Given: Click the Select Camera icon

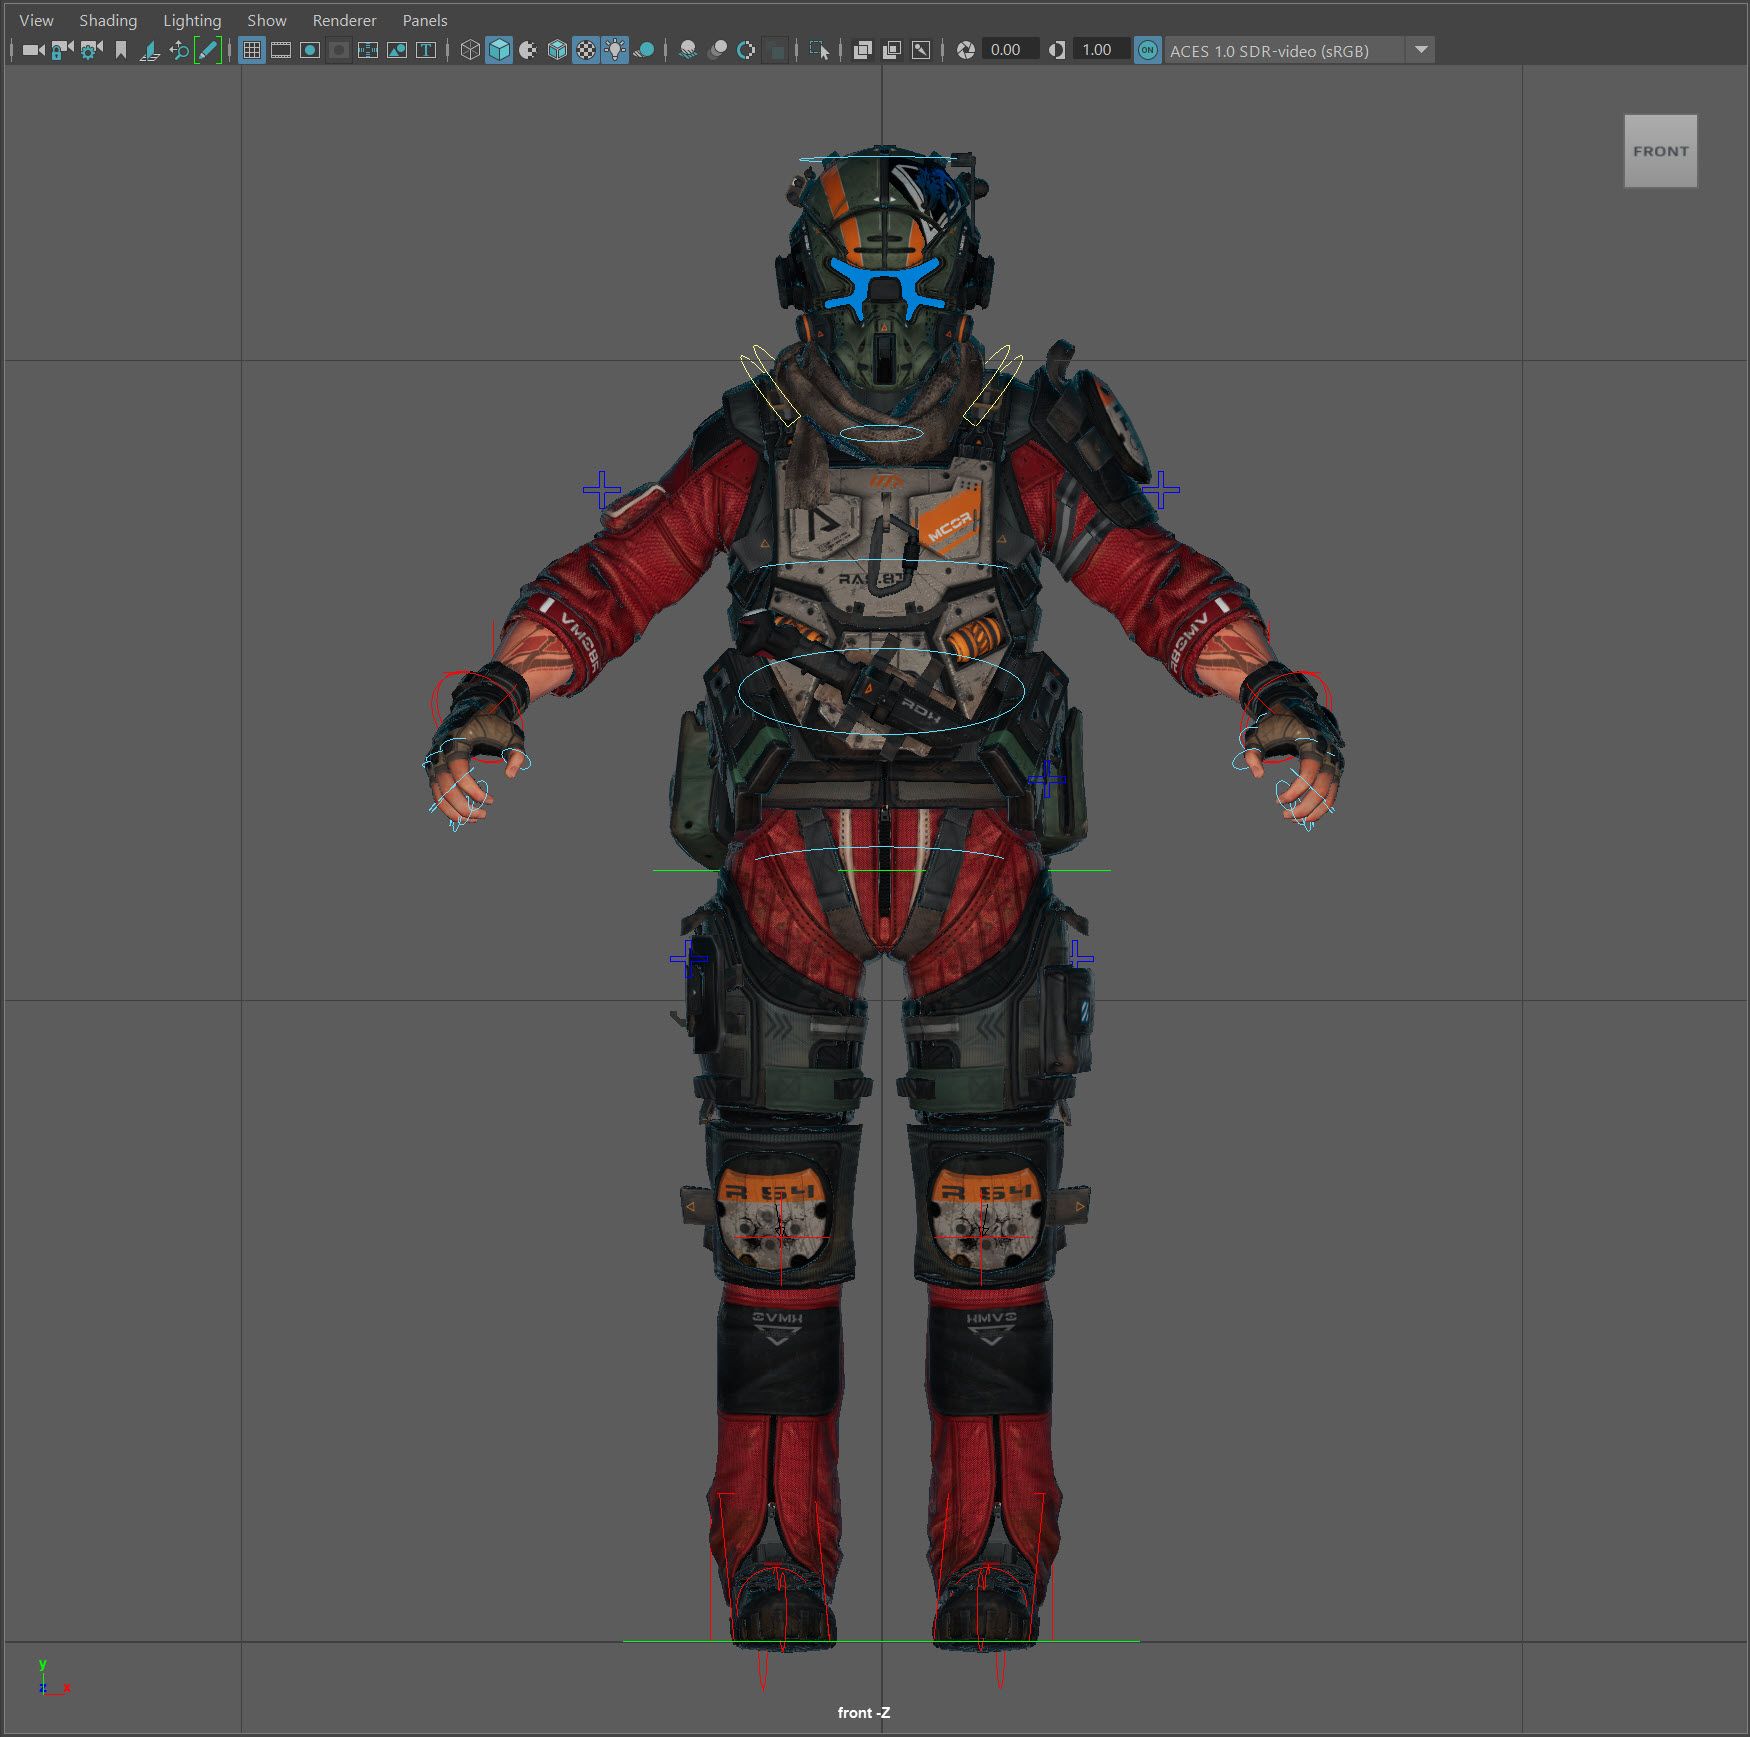Looking at the screenshot, I should pyautogui.click(x=33, y=50).
